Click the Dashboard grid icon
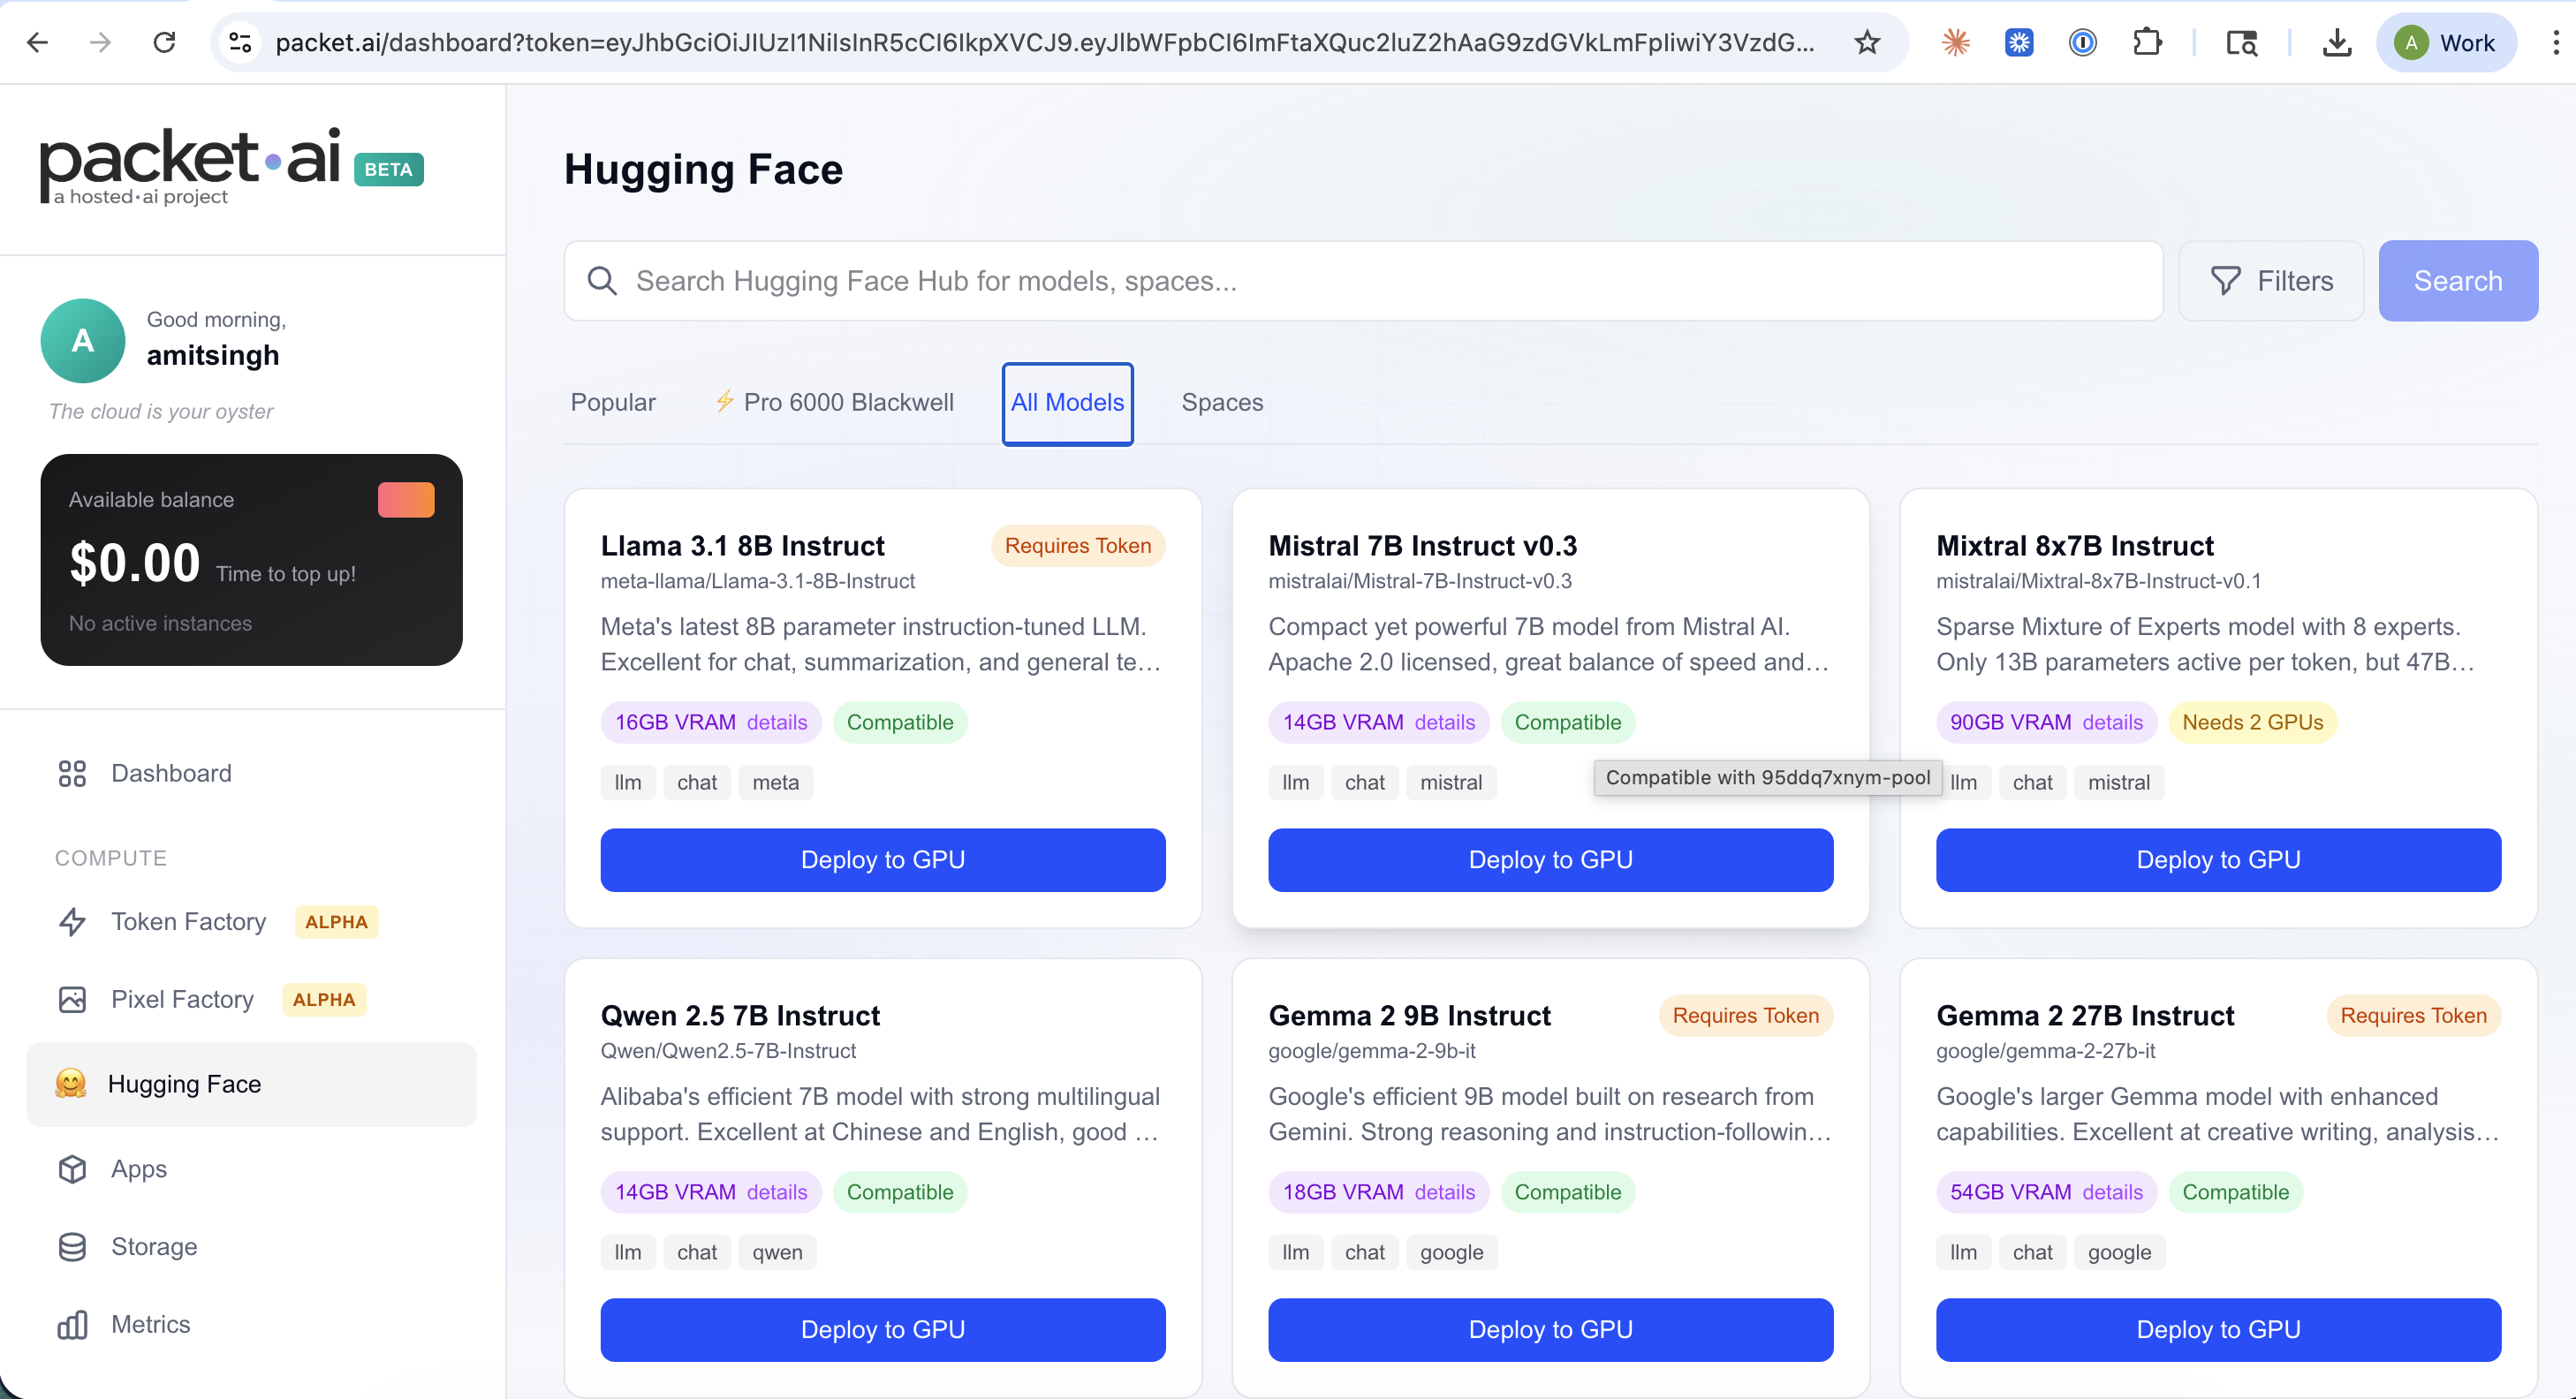 coord(72,773)
